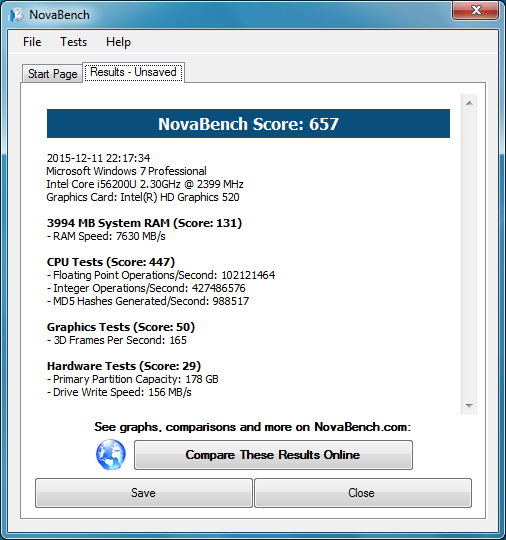Click the Intel Core i56200U CPU line
Viewport: 506px width, 540px height.
coord(145,184)
